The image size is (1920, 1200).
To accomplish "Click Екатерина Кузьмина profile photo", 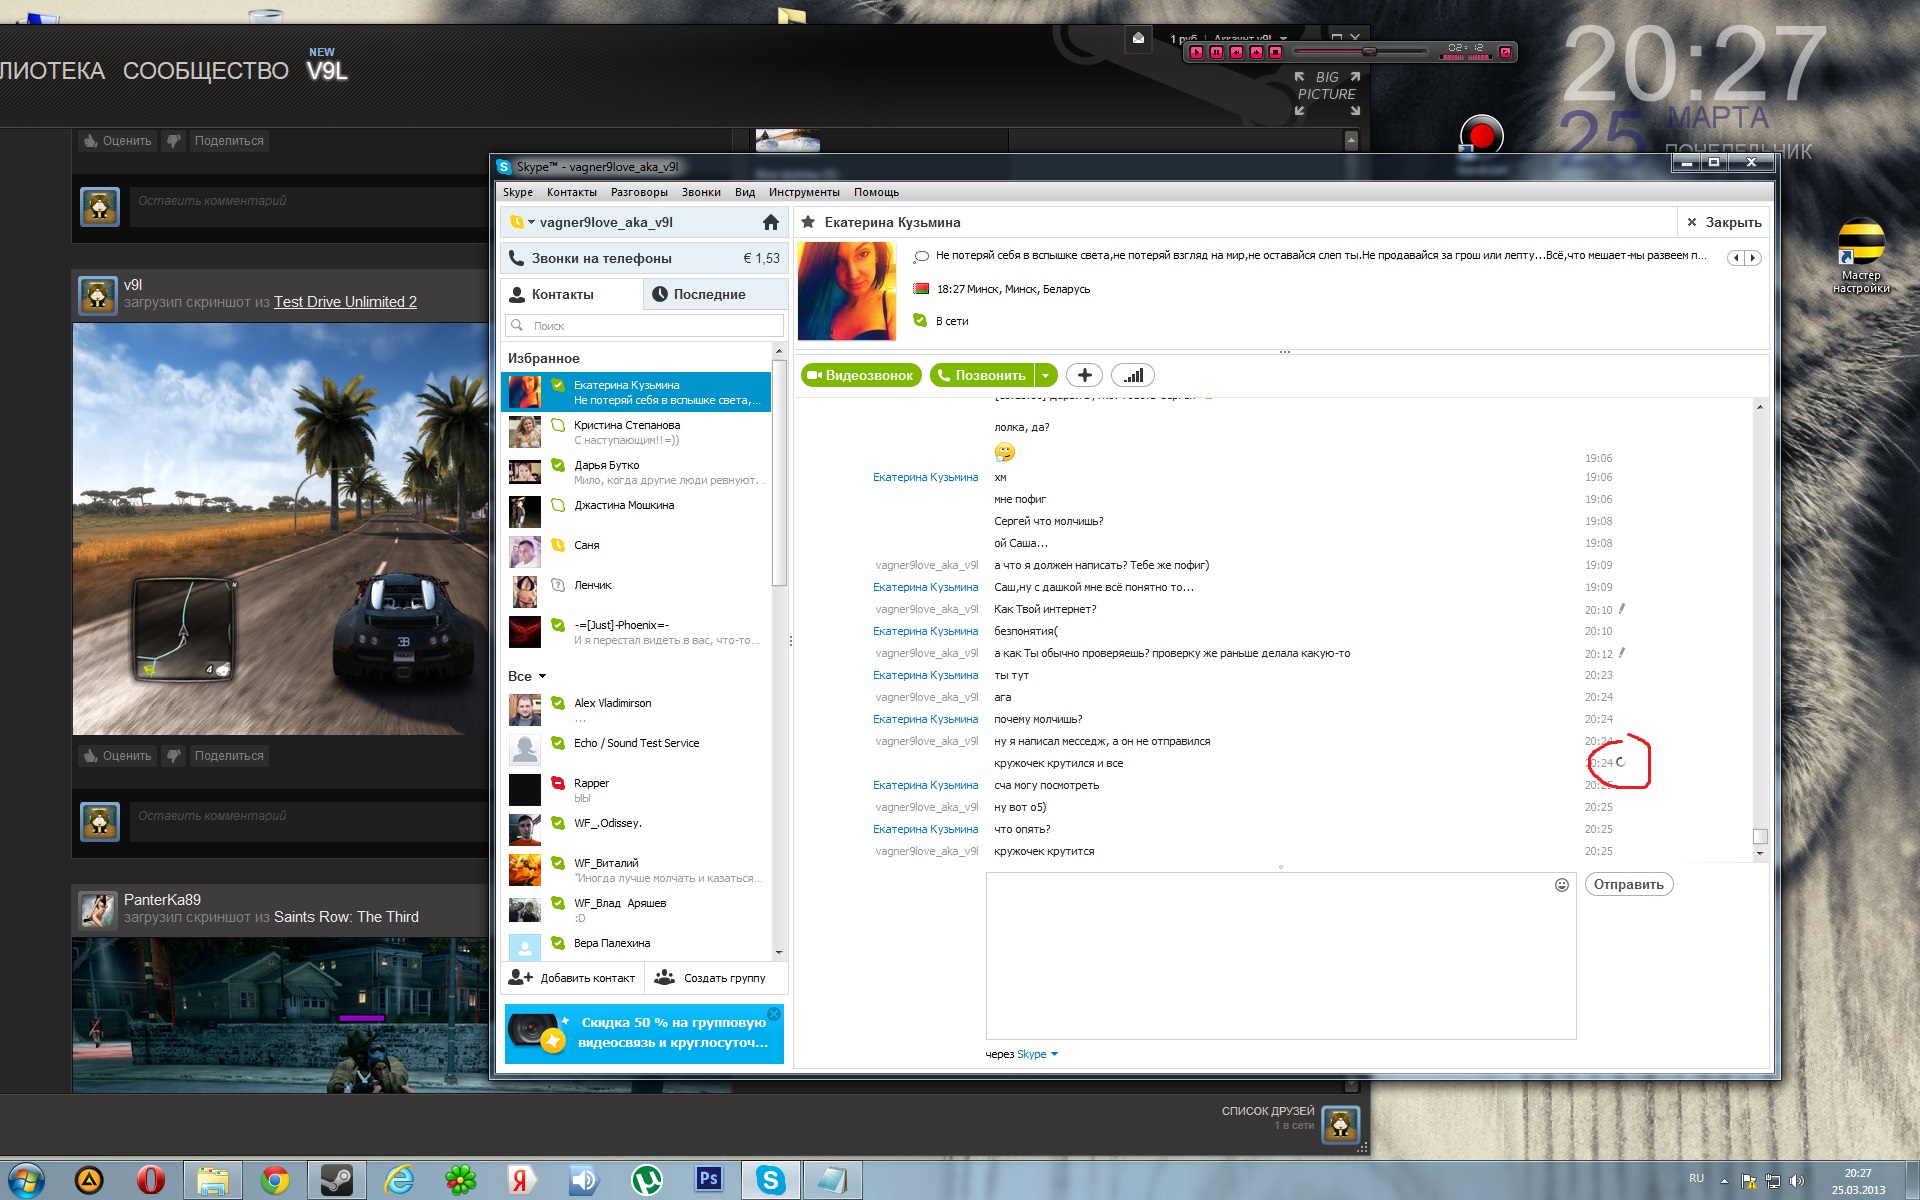I will click(x=846, y=291).
